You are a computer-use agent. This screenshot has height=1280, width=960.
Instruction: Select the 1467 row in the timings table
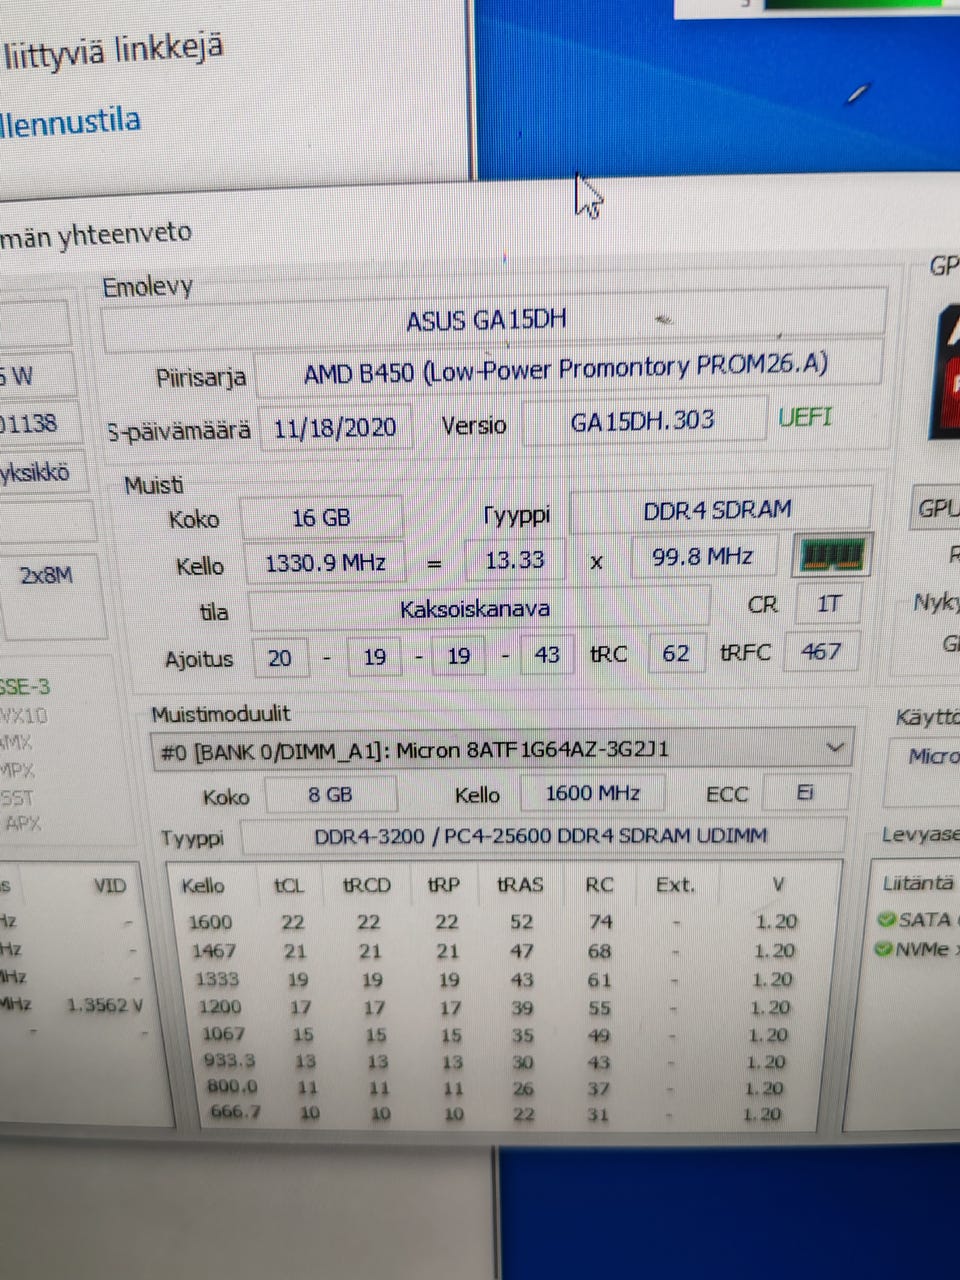point(495,951)
